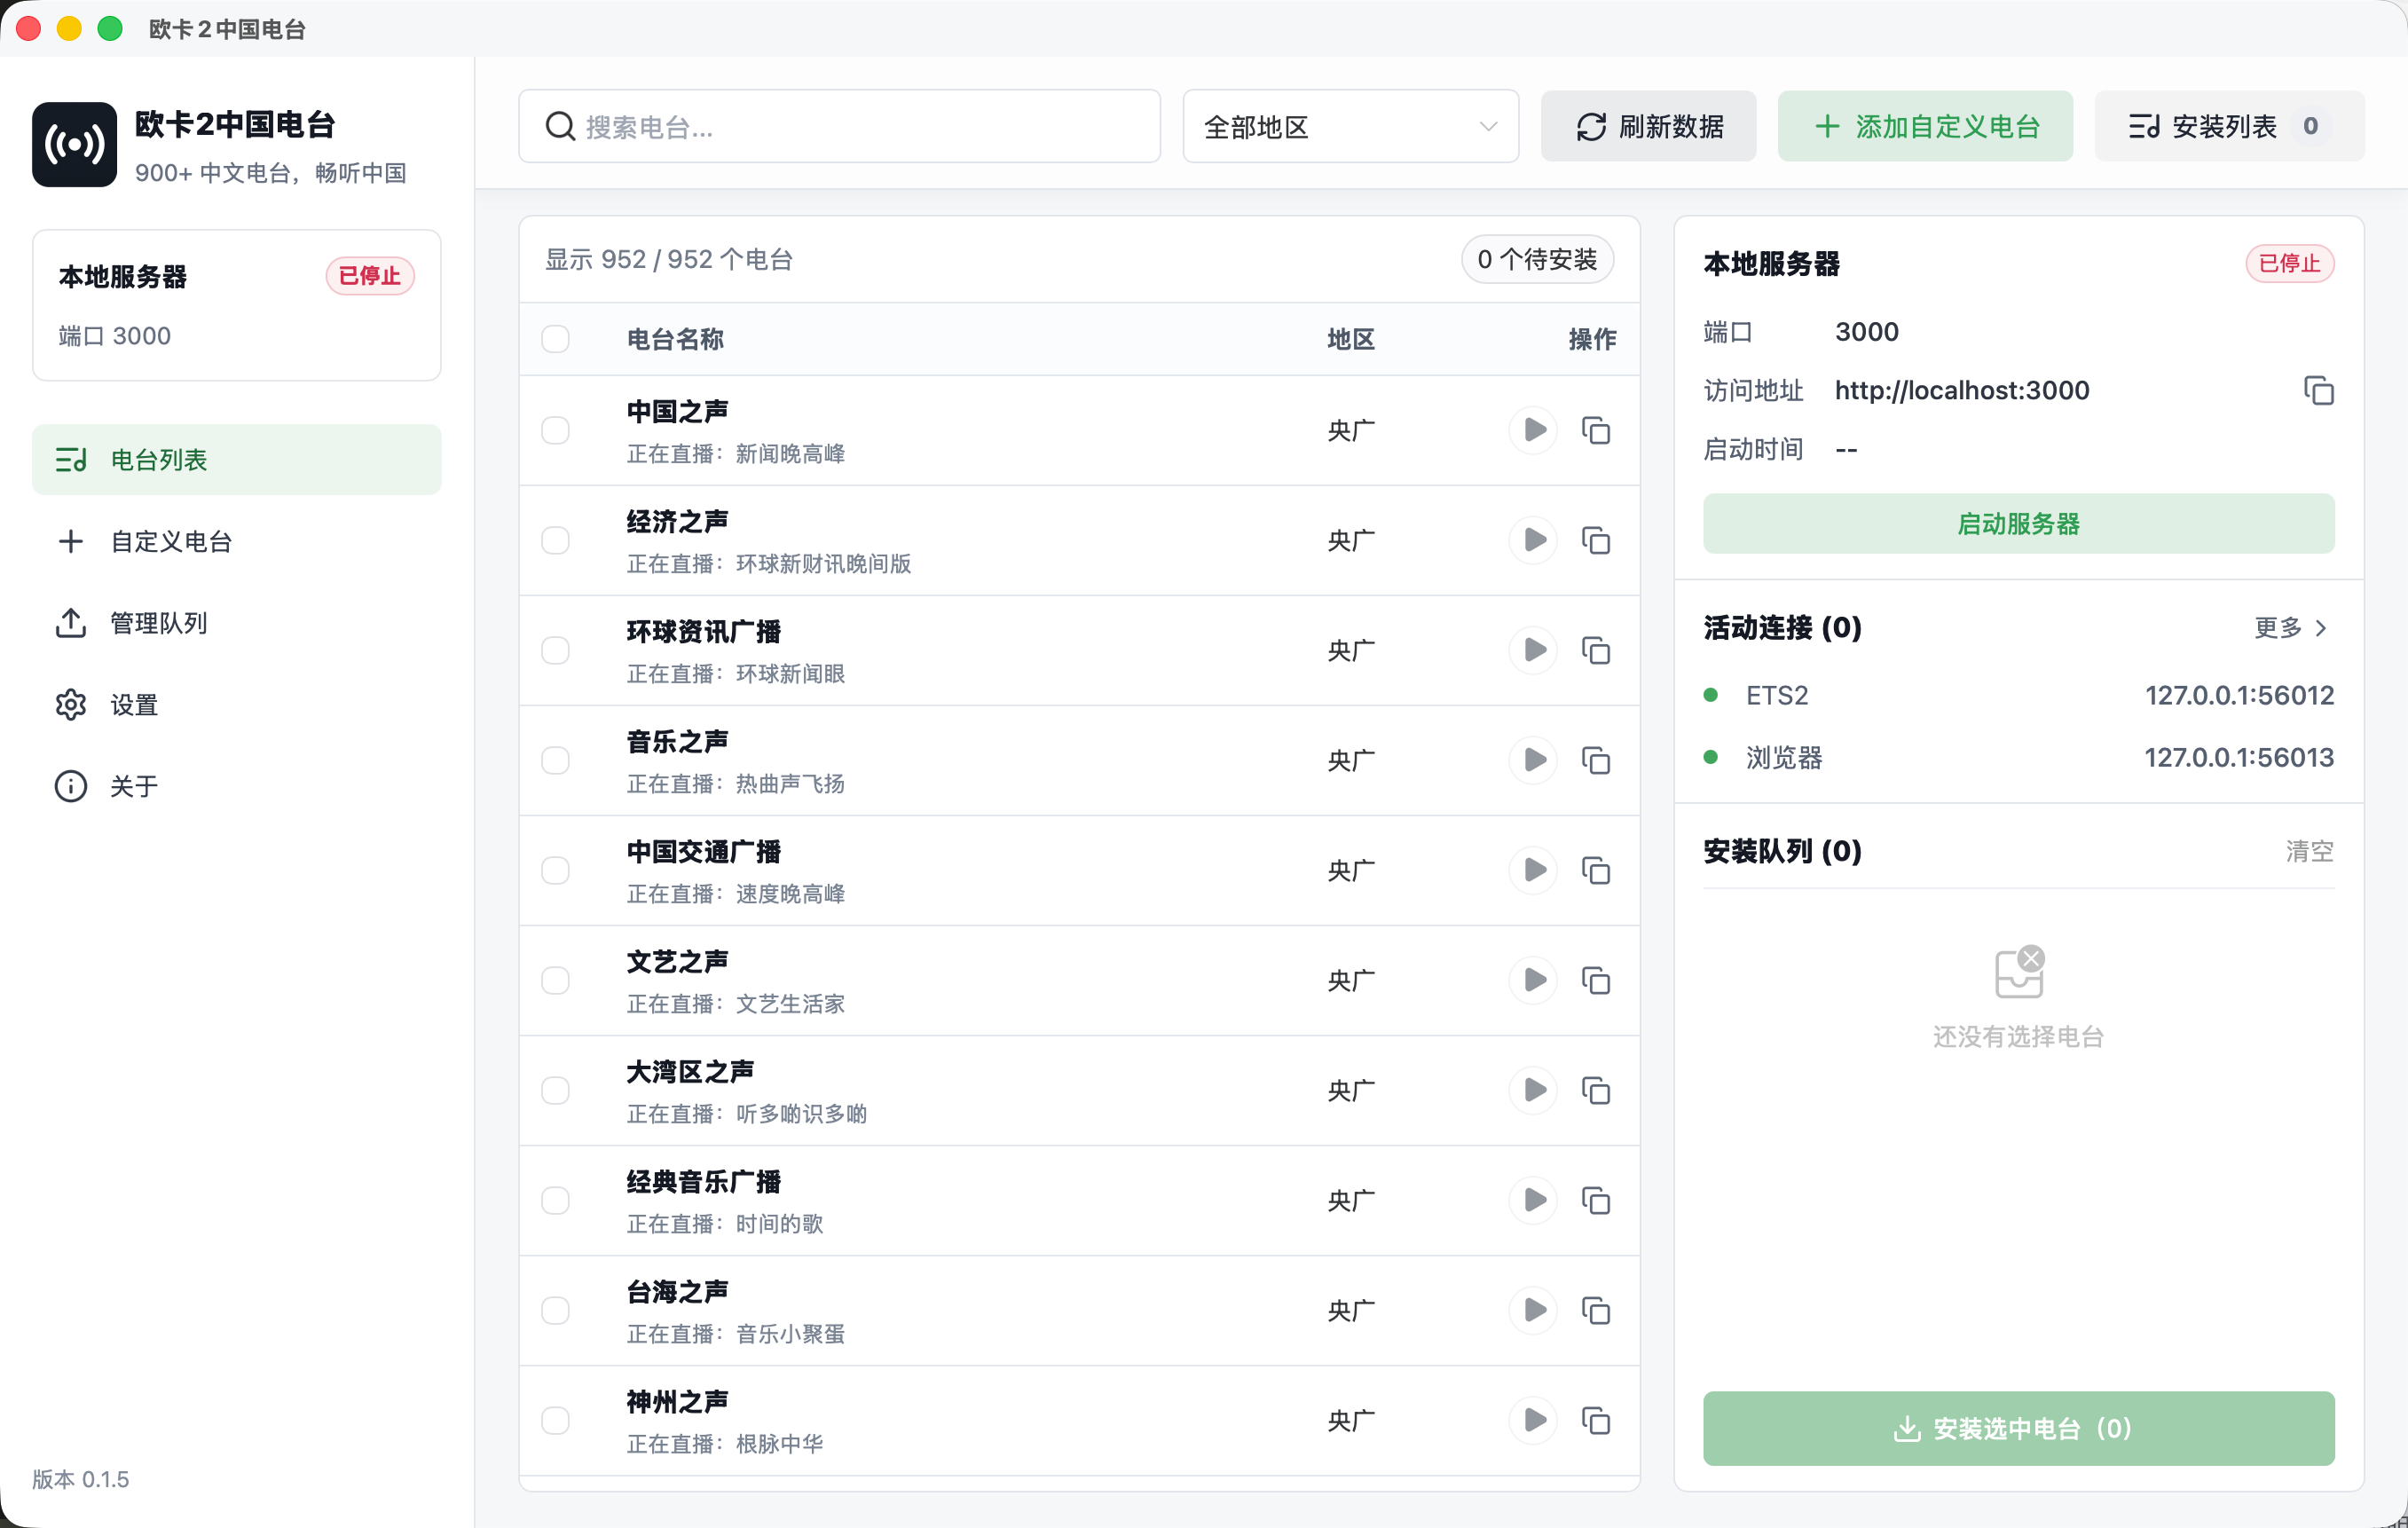Select the 浏览器 connection entry
Viewport: 2408px width, 1528px height.
click(2018, 757)
